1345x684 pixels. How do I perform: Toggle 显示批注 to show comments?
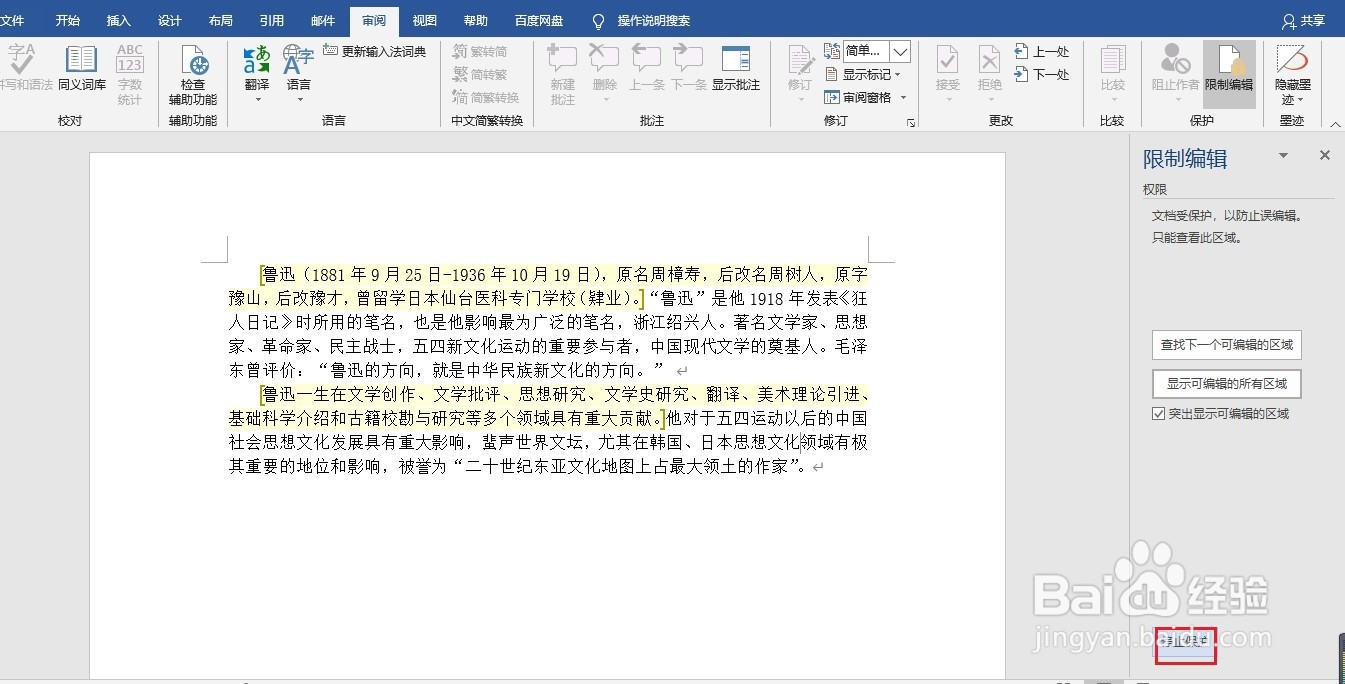click(736, 70)
